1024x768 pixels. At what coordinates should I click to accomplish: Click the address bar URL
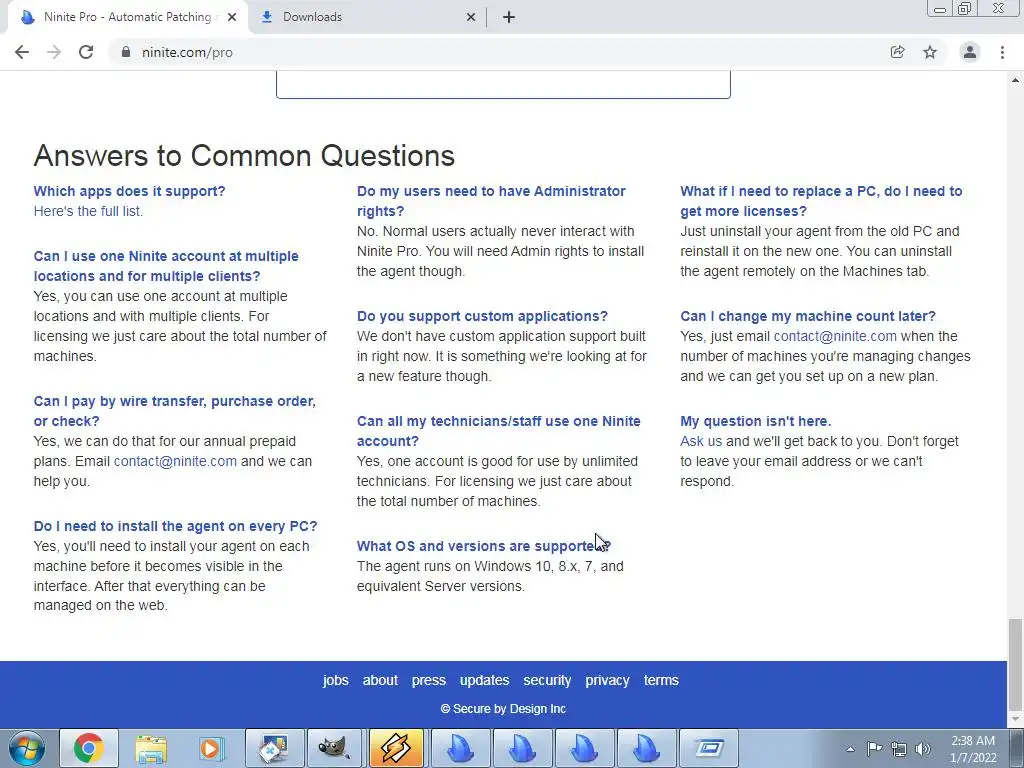[187, 53]
